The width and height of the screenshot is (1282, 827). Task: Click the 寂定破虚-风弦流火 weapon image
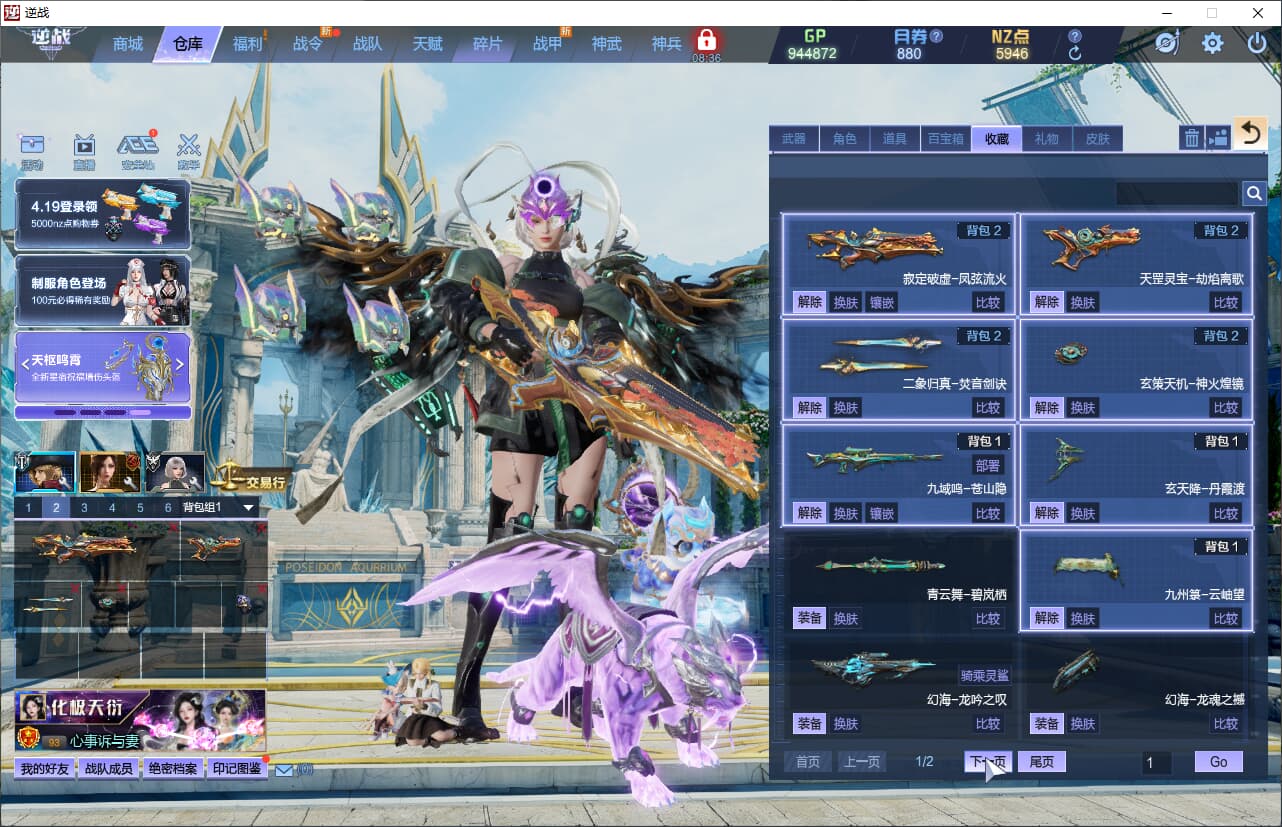[x=875, y=246]
